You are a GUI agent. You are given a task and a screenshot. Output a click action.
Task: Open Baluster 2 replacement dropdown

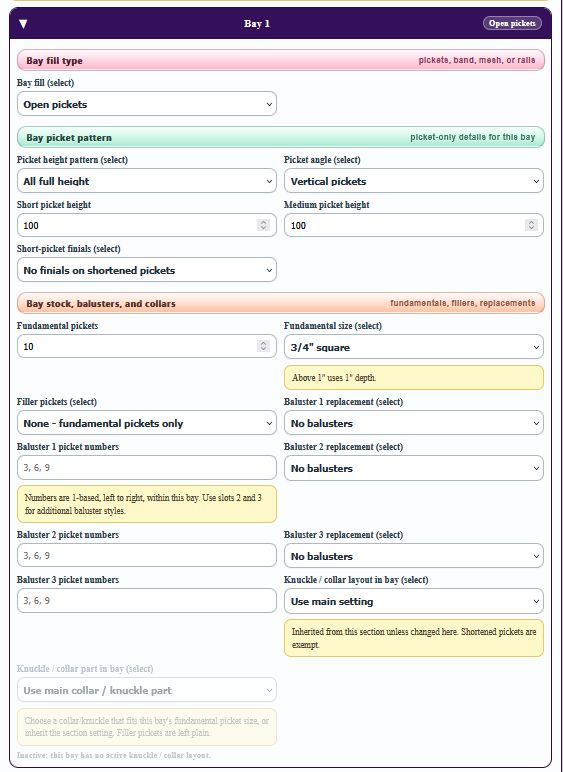click(x=414, y=468)
